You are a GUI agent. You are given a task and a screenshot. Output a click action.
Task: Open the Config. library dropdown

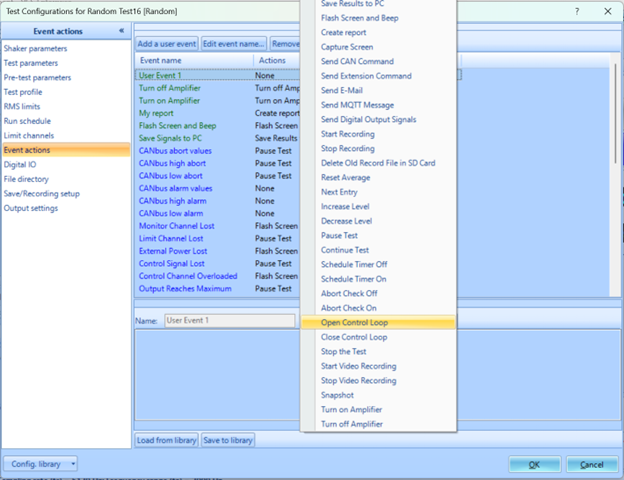coord(40,464)
